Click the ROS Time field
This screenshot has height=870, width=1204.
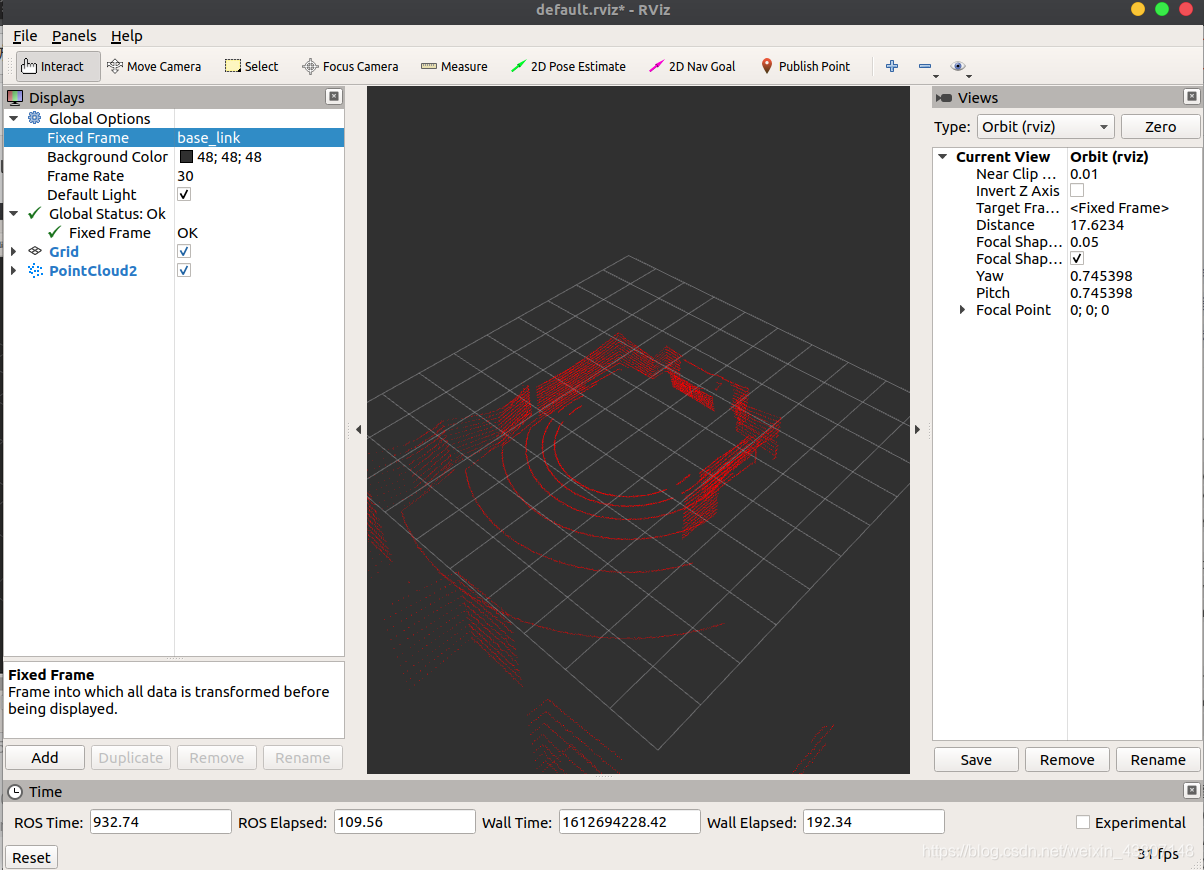point(160,822)
